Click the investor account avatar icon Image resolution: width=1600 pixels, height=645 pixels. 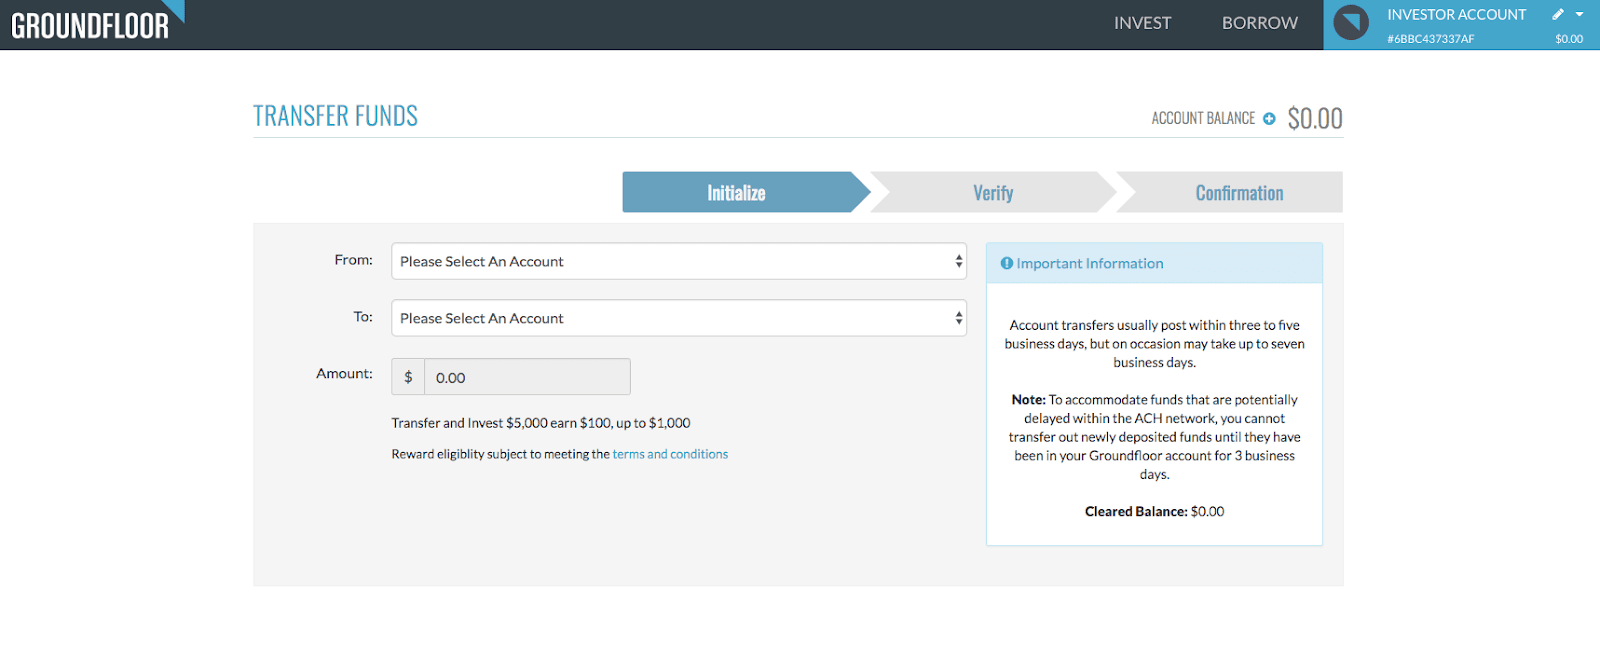click(x=1351, y=23)
